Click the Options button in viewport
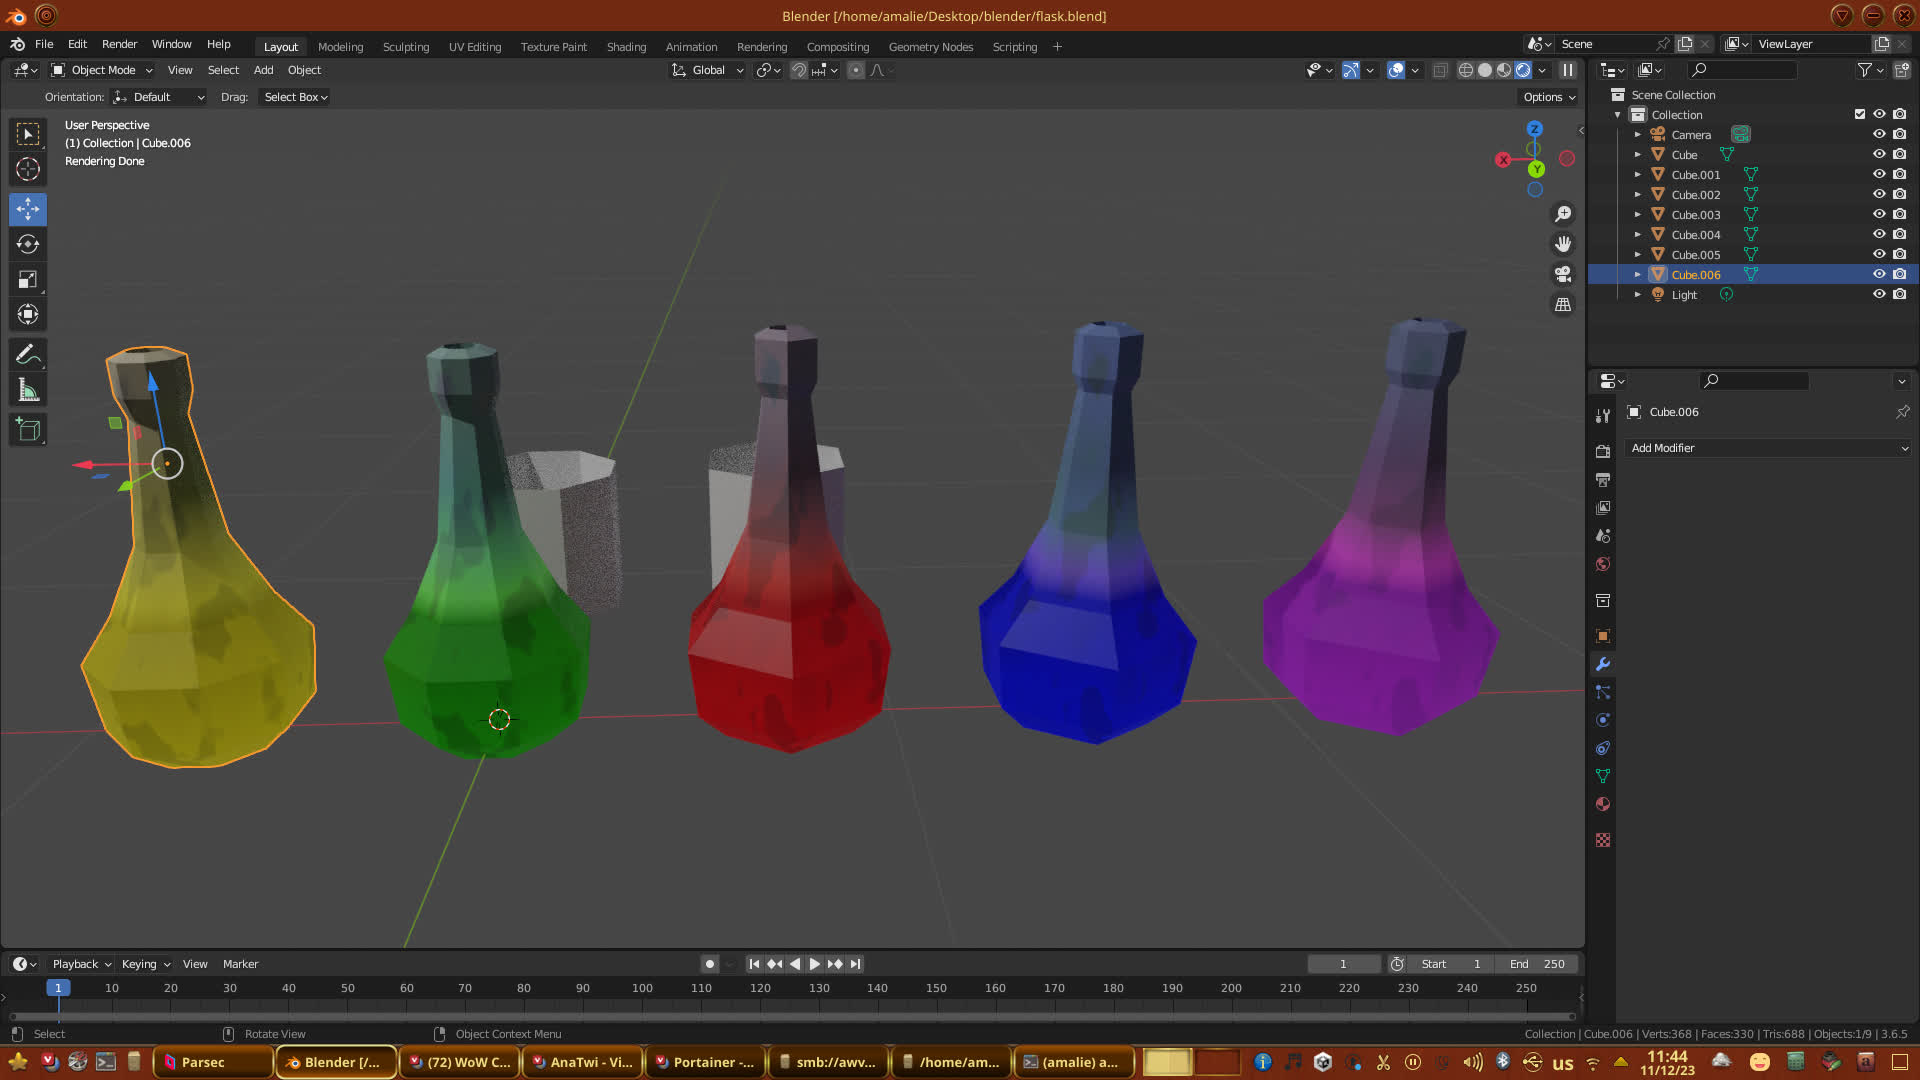1920x1080 pixels. pos(1549,97)
